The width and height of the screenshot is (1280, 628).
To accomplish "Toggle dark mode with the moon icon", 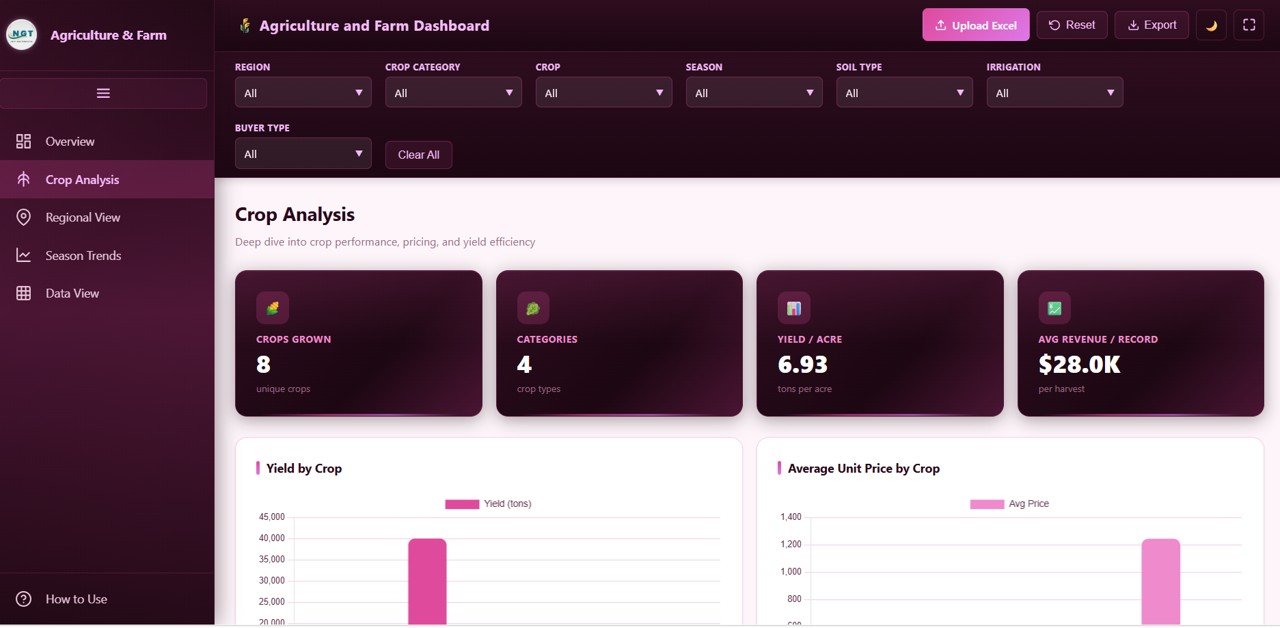I will [x=1211, y=25].
